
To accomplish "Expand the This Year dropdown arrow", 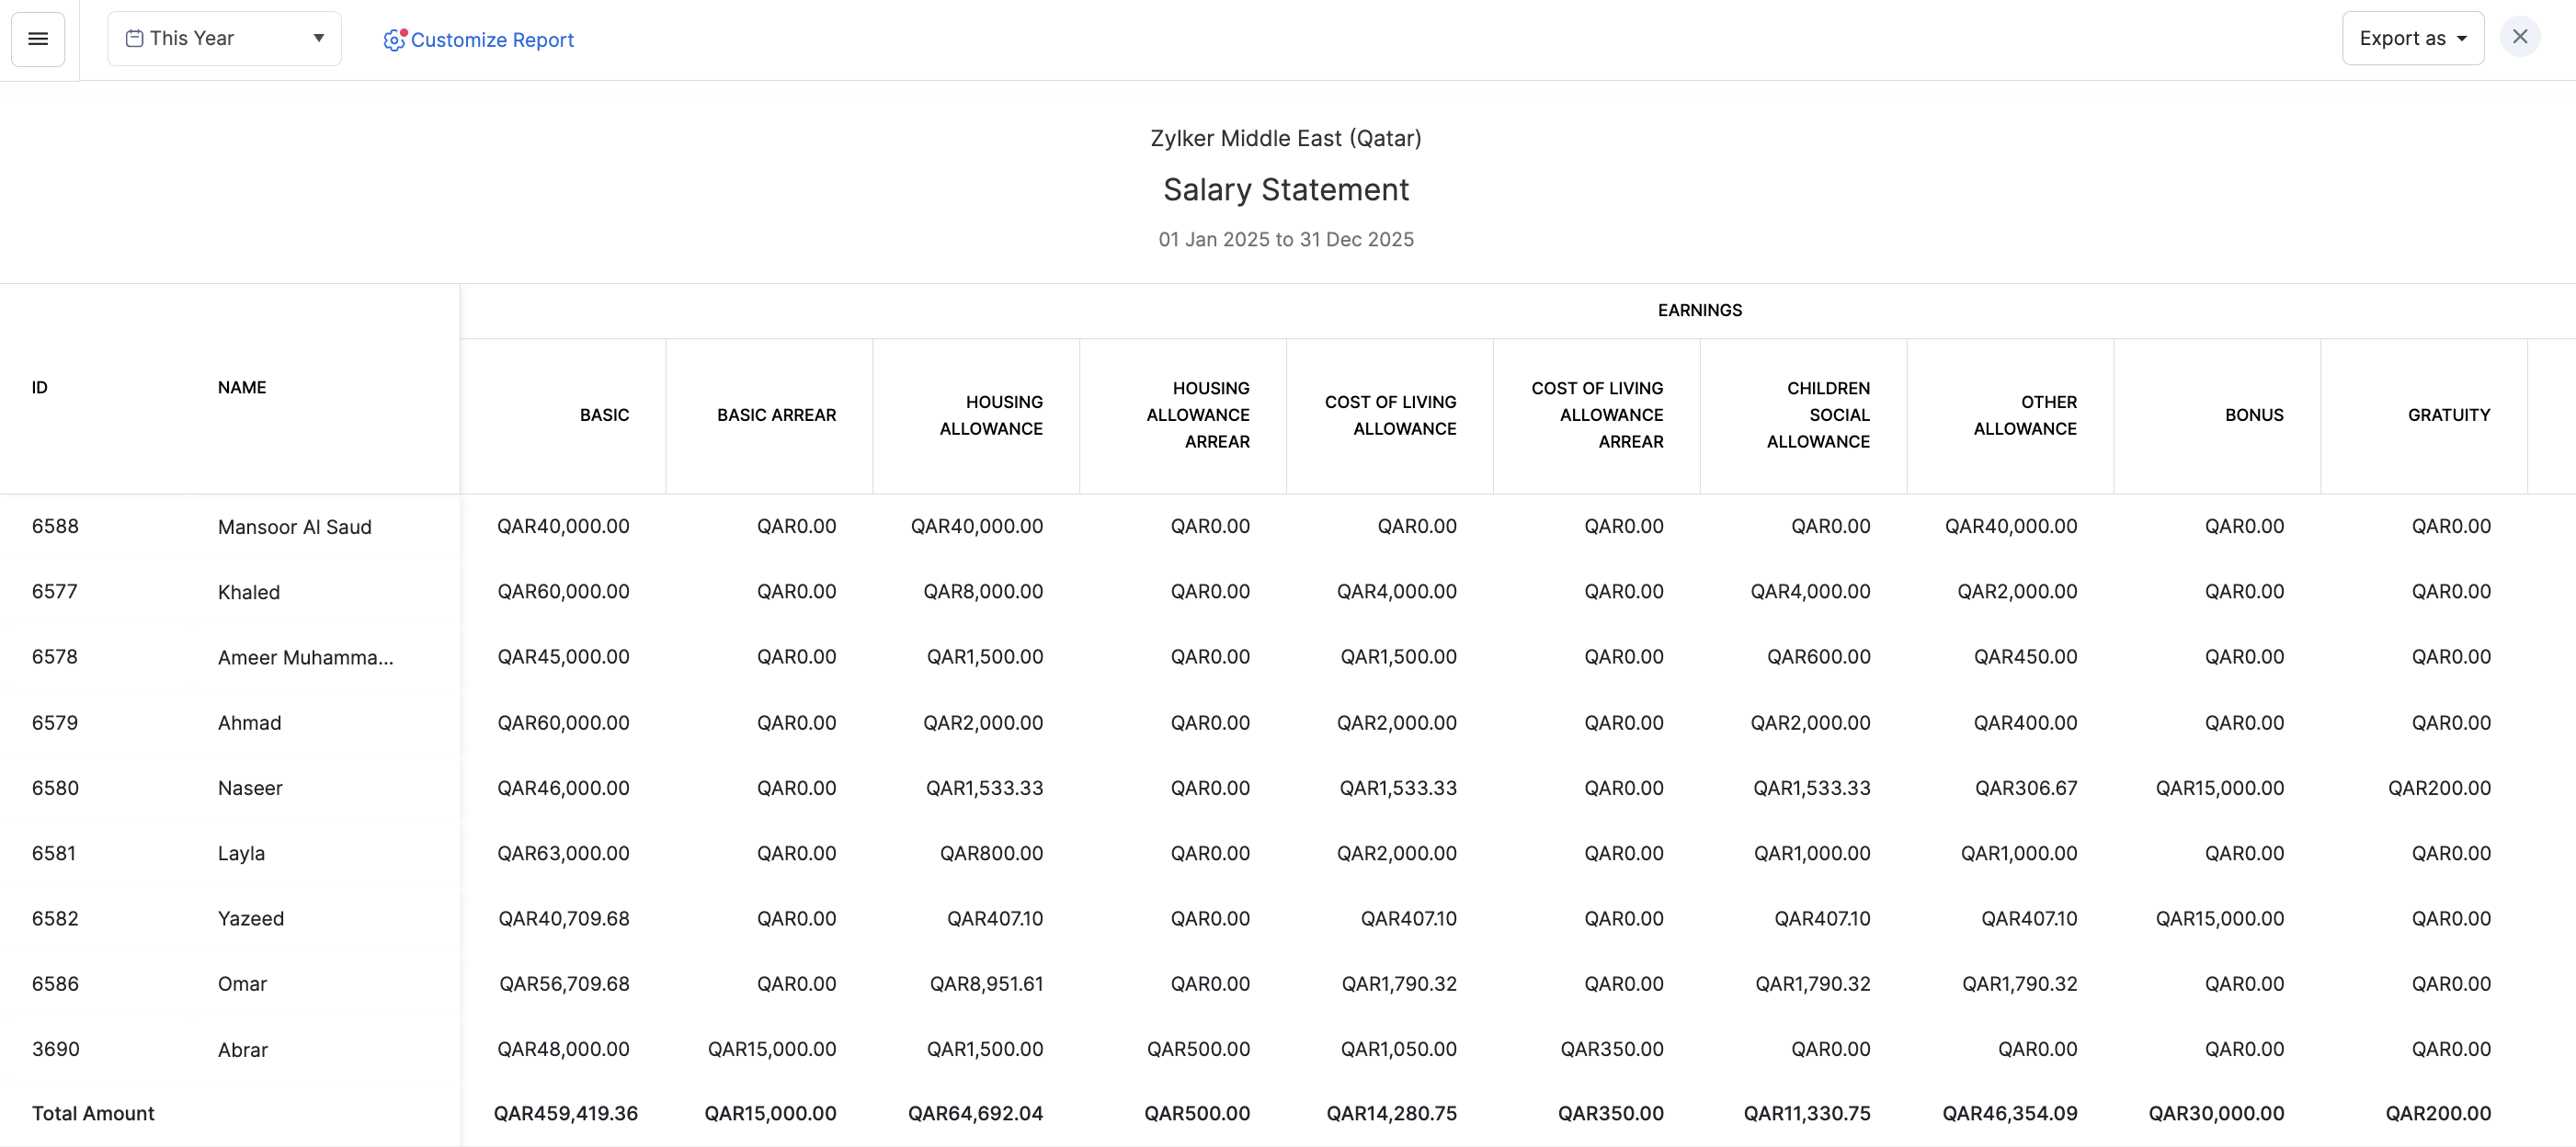I will 319,39.
